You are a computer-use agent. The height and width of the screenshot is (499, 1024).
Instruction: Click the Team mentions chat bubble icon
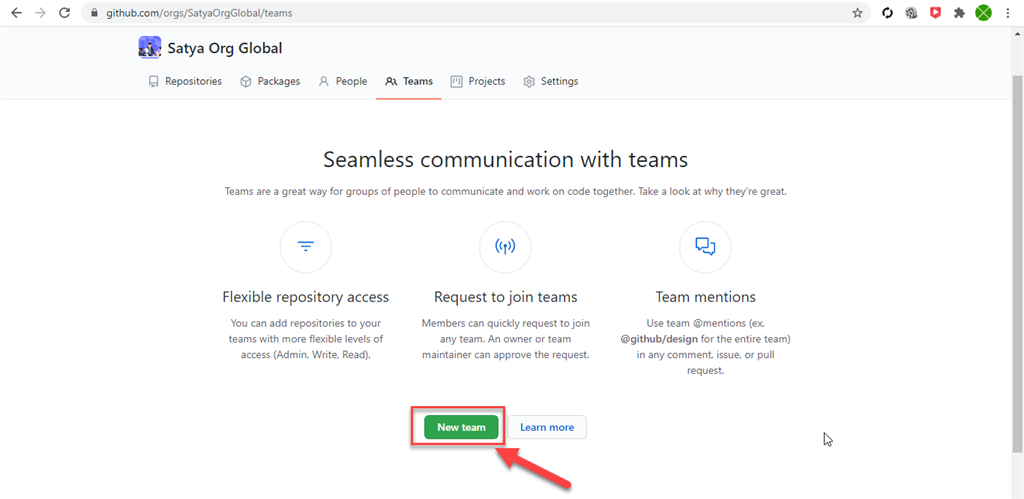click(705, 246)
